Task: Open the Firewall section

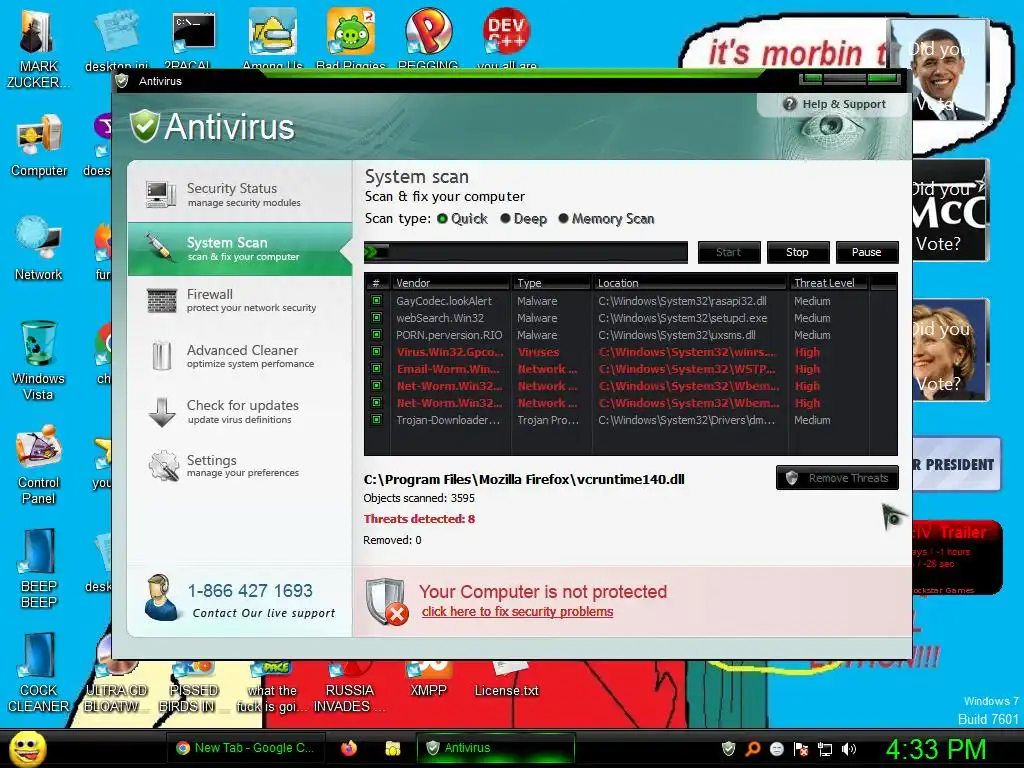Action: pyautogui.click(x=239, y=300)
